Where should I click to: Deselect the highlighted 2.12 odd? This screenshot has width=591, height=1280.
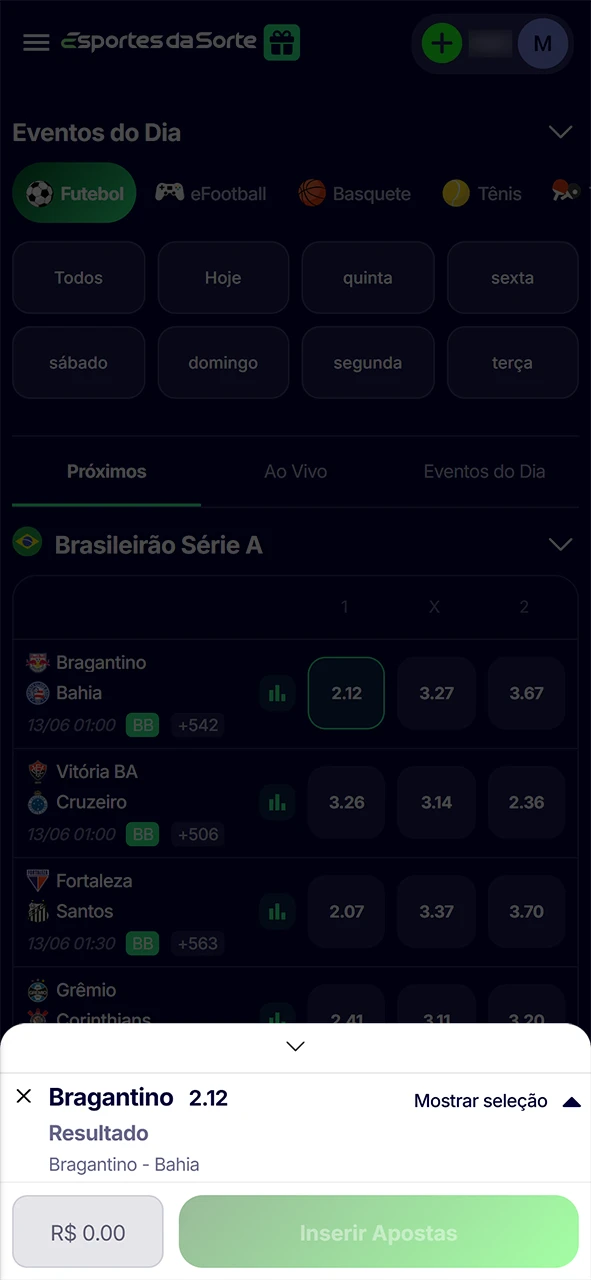point(345,693)
